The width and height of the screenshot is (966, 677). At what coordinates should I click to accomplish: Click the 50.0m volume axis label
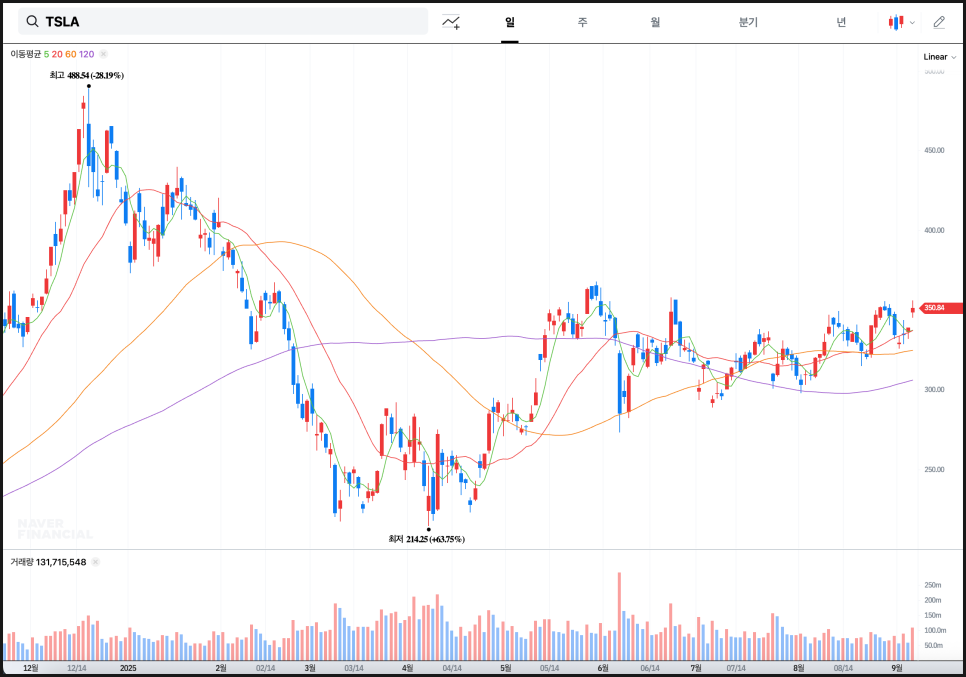tap(933, 645)
